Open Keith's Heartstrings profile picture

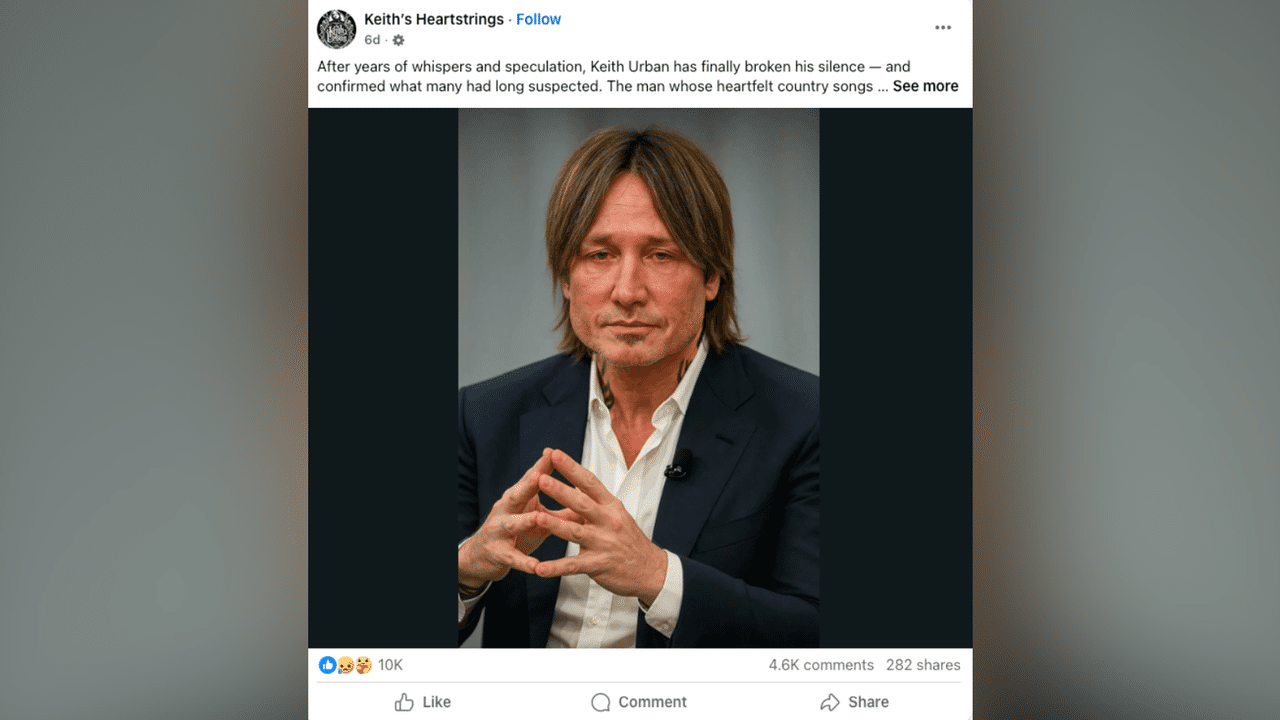(x=337, y=29)
